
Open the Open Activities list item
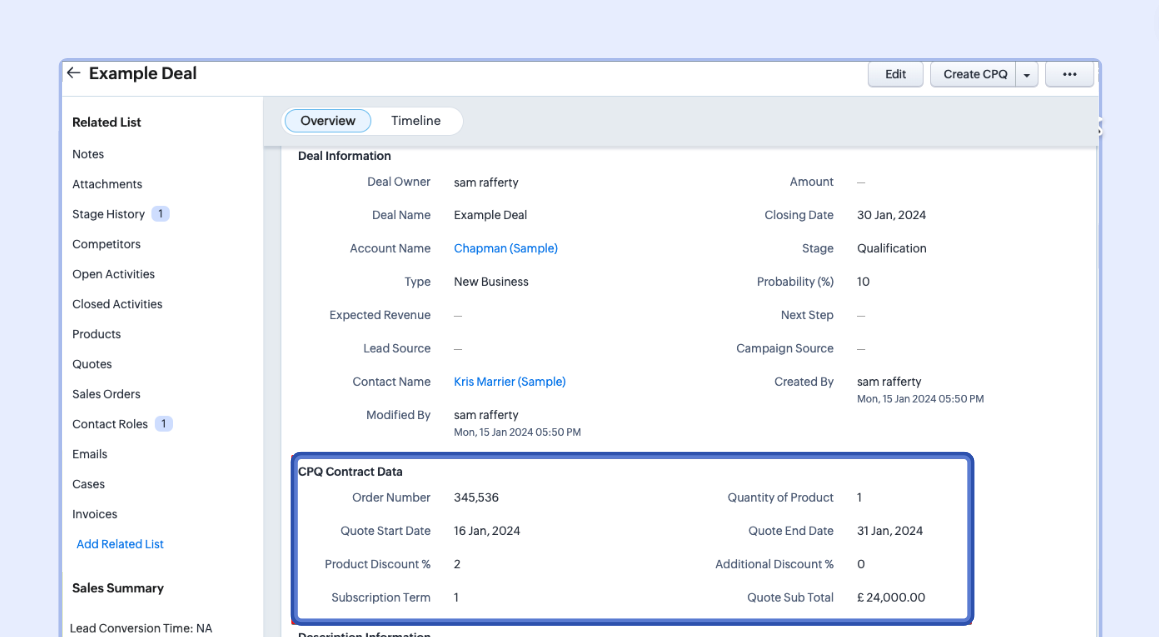pos(113,274)
